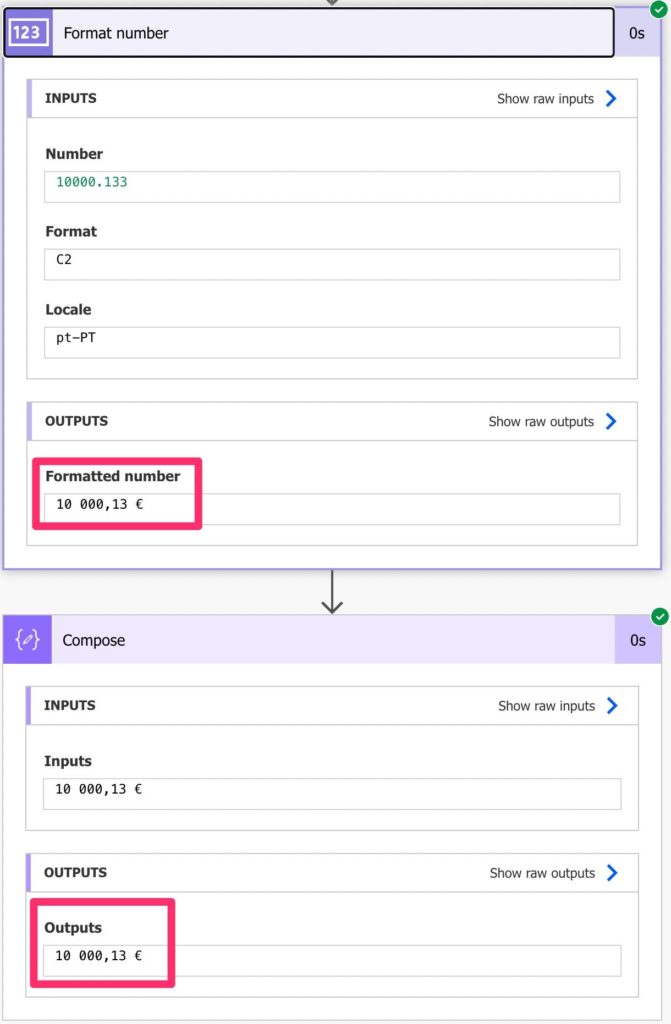
Task: Collapse the Compose action card
Action: (x=350, y=639)
